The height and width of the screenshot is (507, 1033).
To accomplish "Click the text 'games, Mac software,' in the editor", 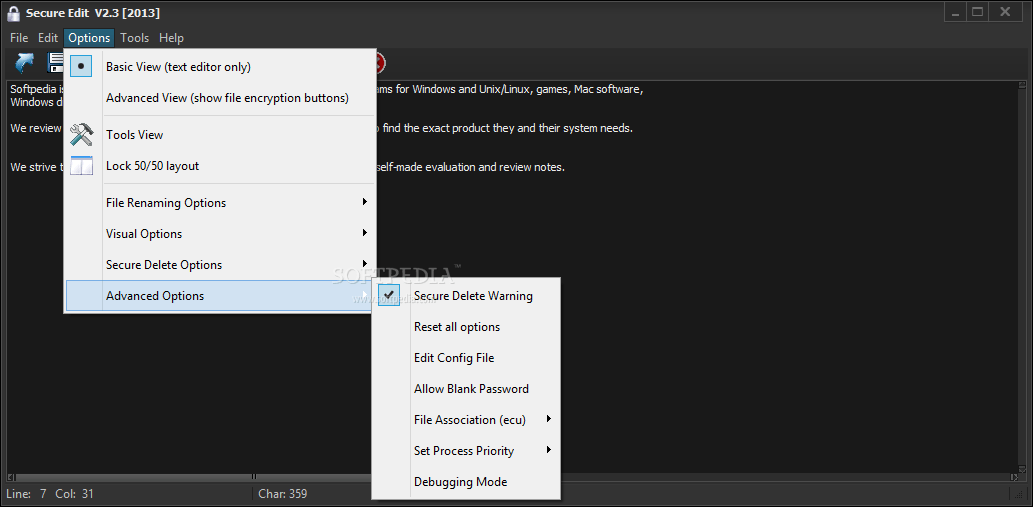I will pyautogui.click(x=590, y=90).
